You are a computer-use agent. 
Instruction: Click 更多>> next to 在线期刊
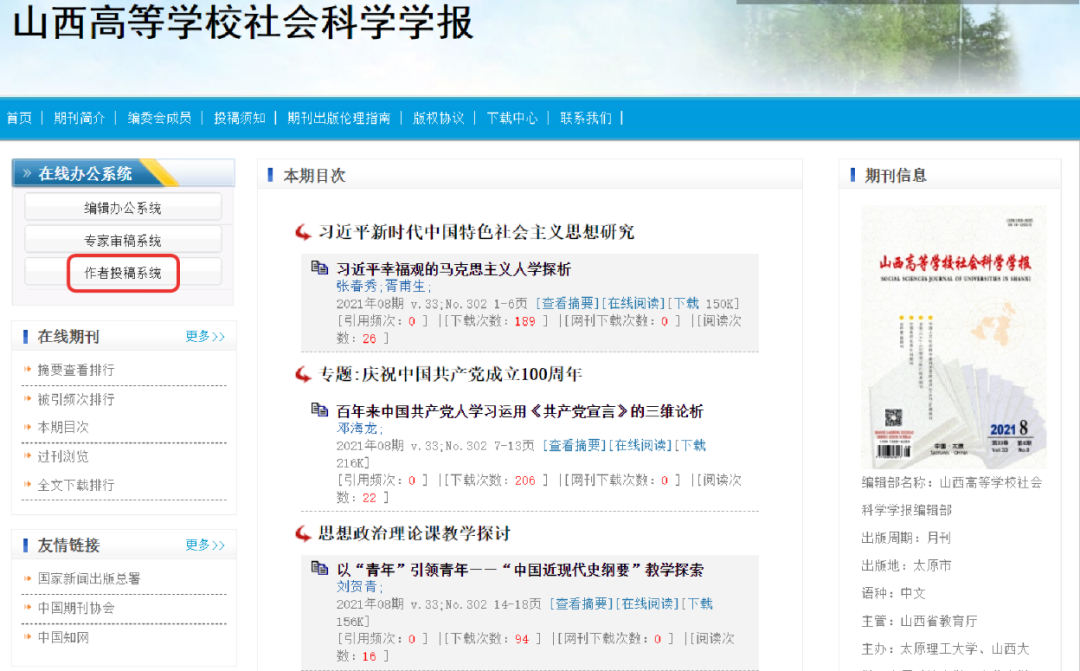point(205,336)
